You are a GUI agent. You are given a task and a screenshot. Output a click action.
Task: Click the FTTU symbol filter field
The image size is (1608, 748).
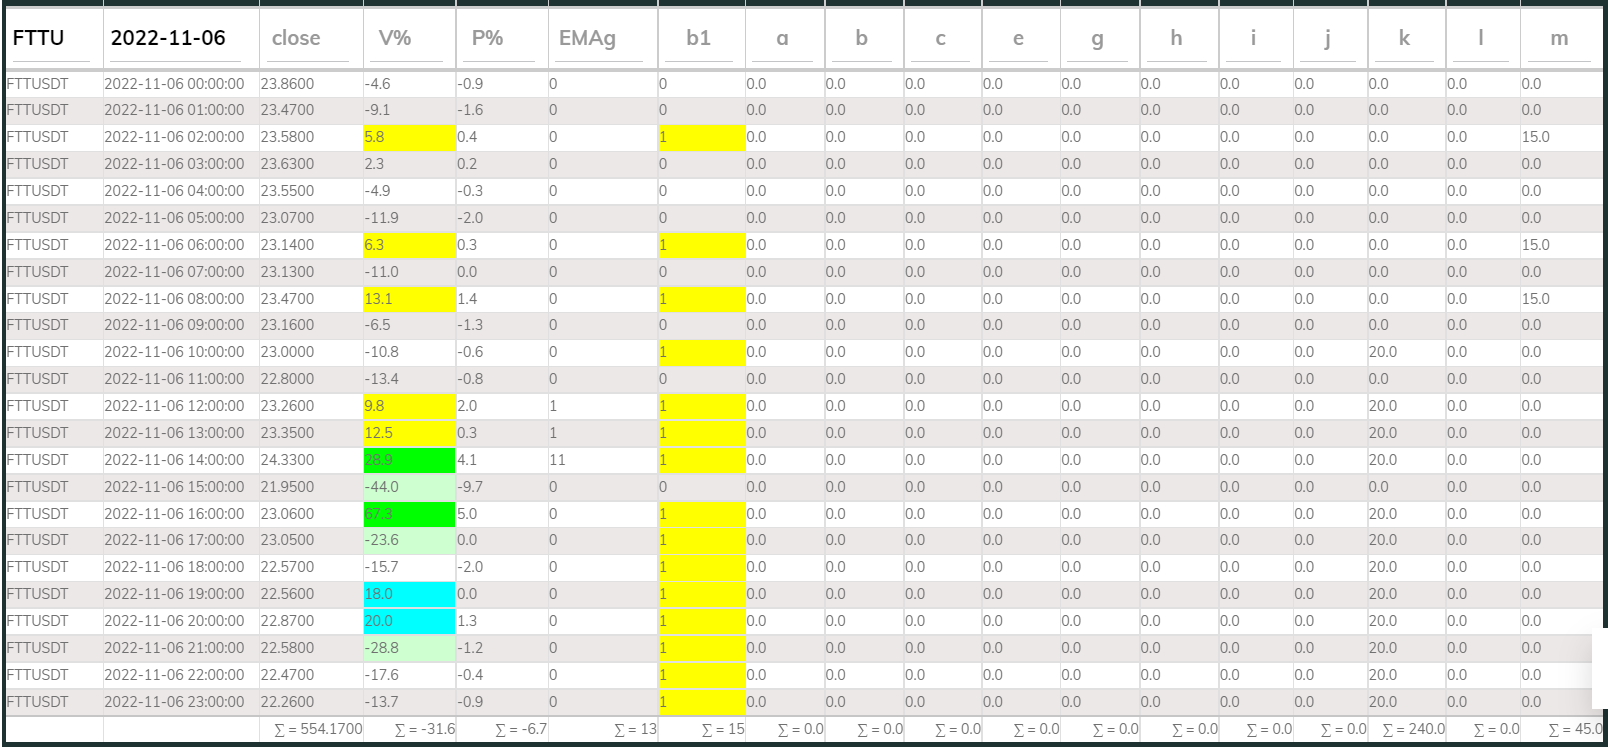click(53, 38)
